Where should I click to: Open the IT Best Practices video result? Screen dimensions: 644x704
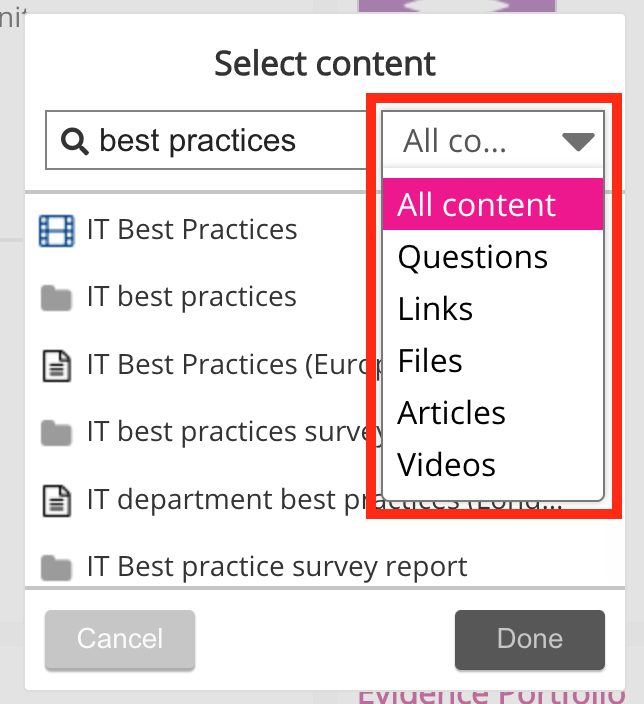192,230
